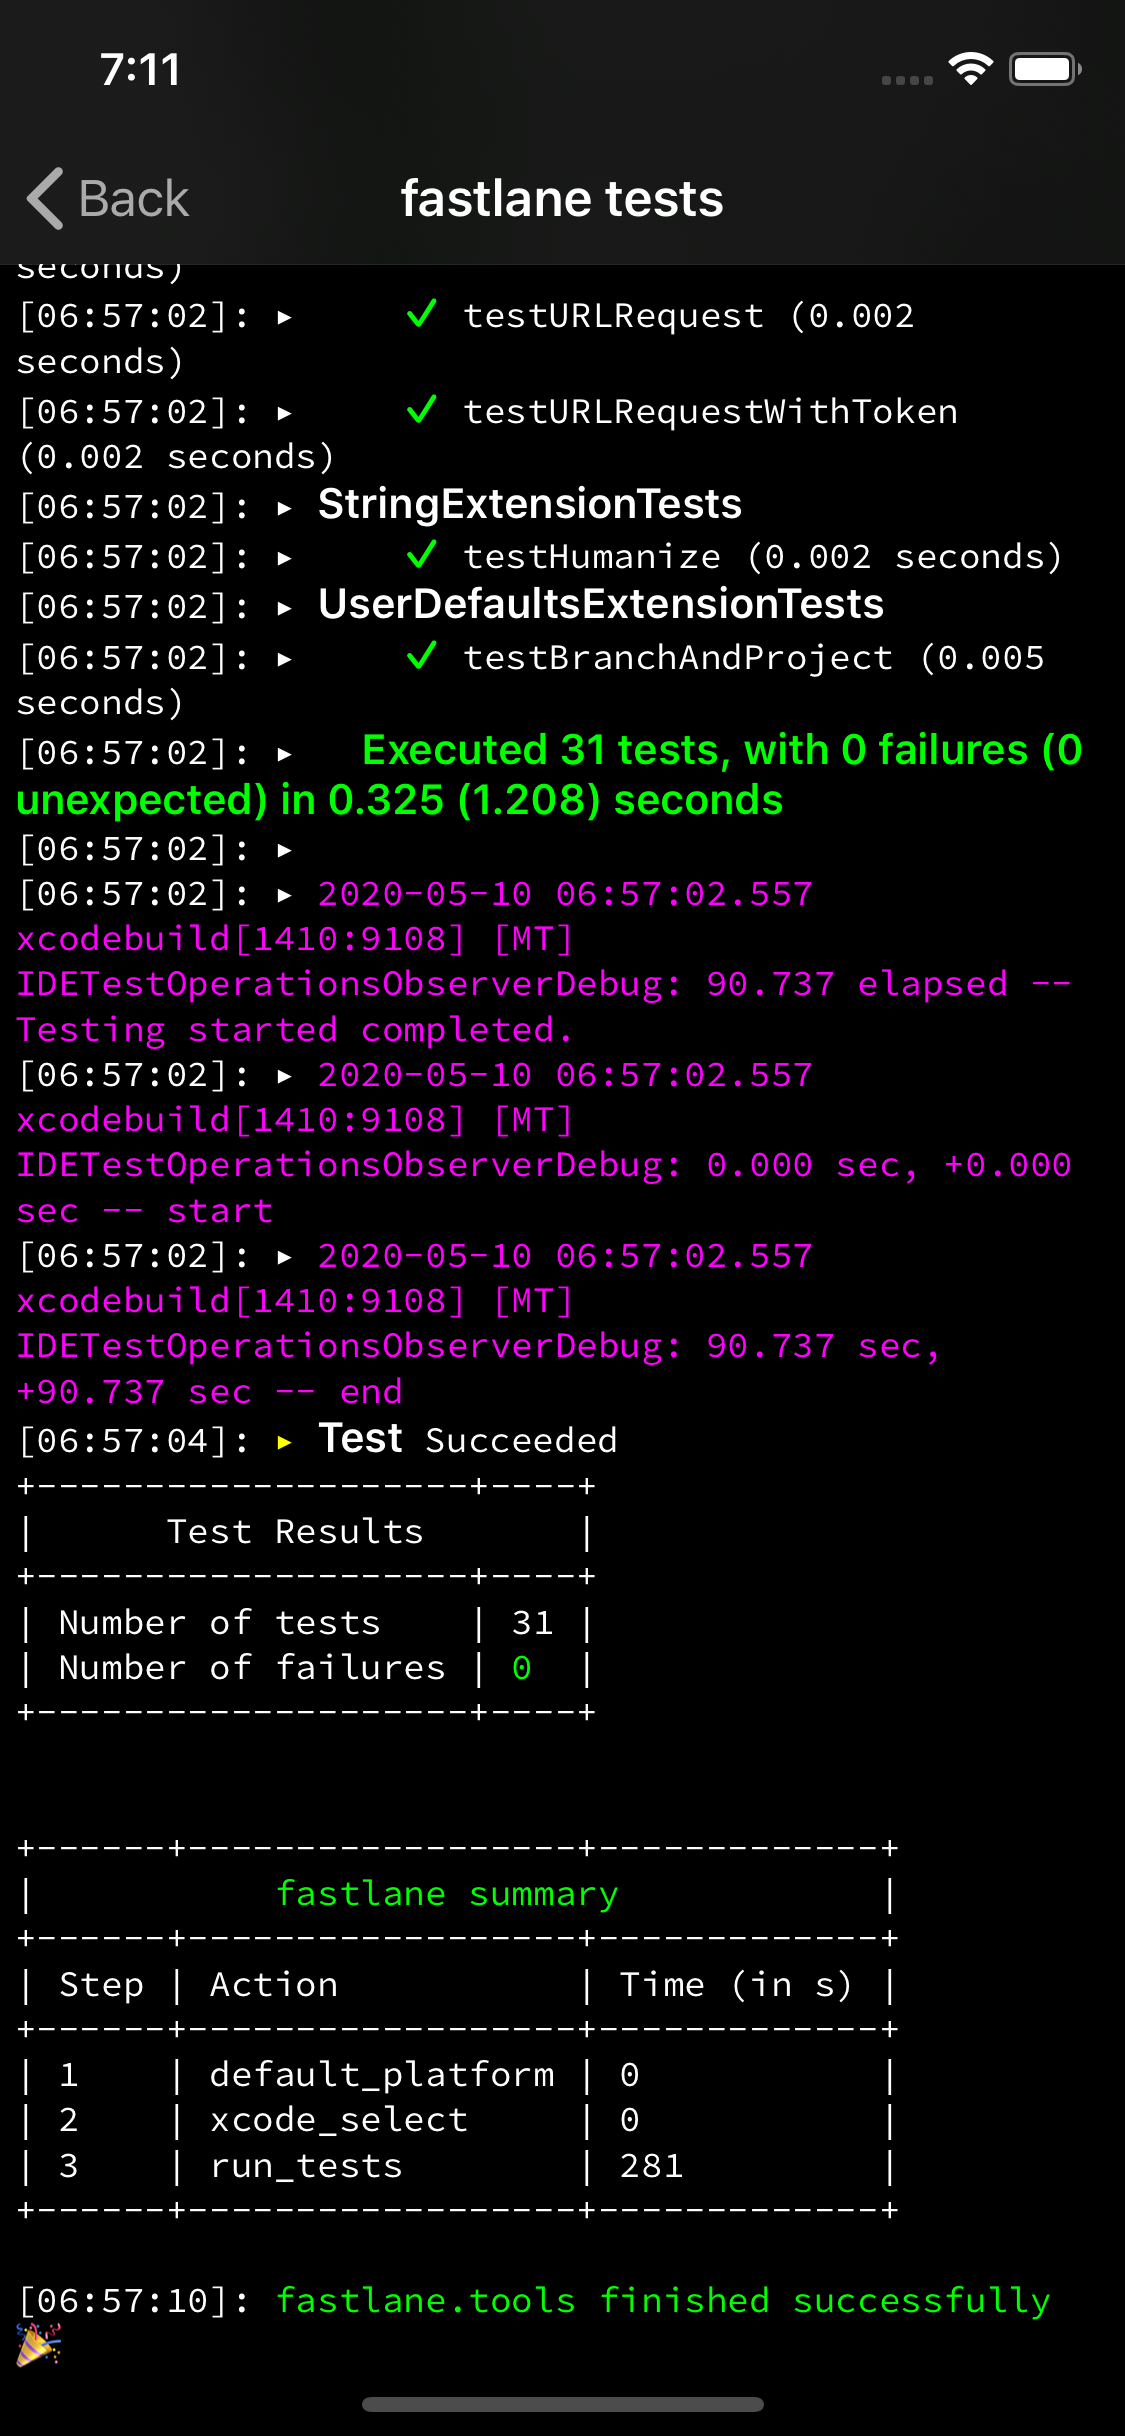1125x2436 pixels.
Task: Tap the '+90.737 sec -- end' line
Action: click(209, 1391)
